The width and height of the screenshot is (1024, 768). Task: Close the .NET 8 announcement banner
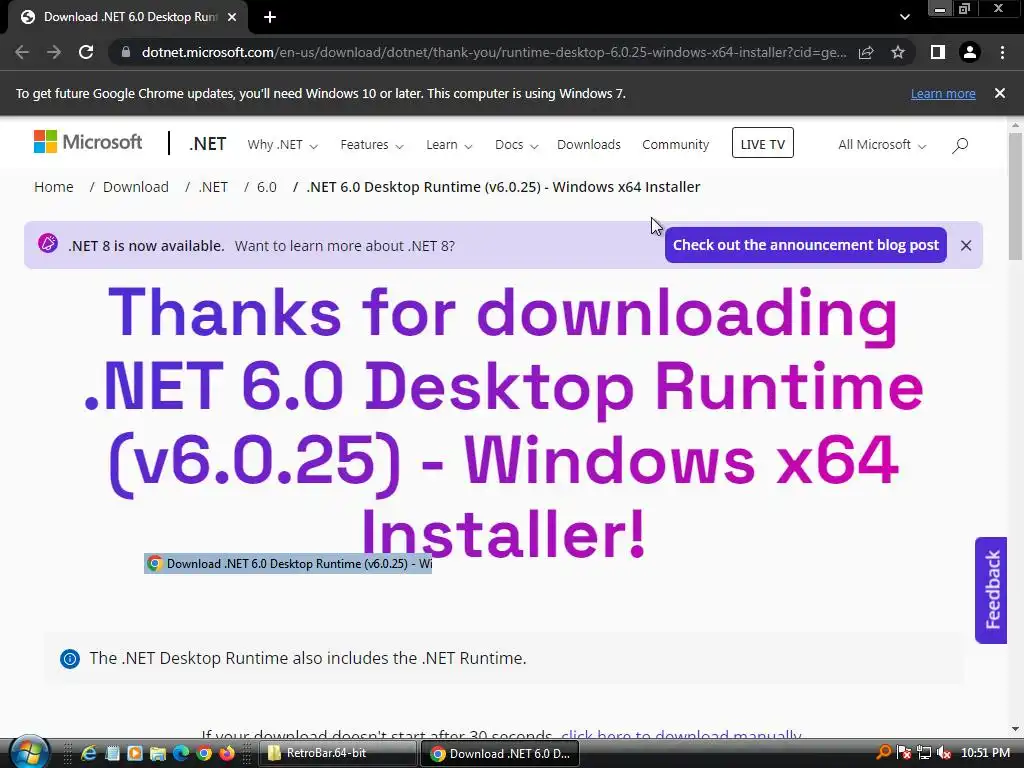coord(966,246)
